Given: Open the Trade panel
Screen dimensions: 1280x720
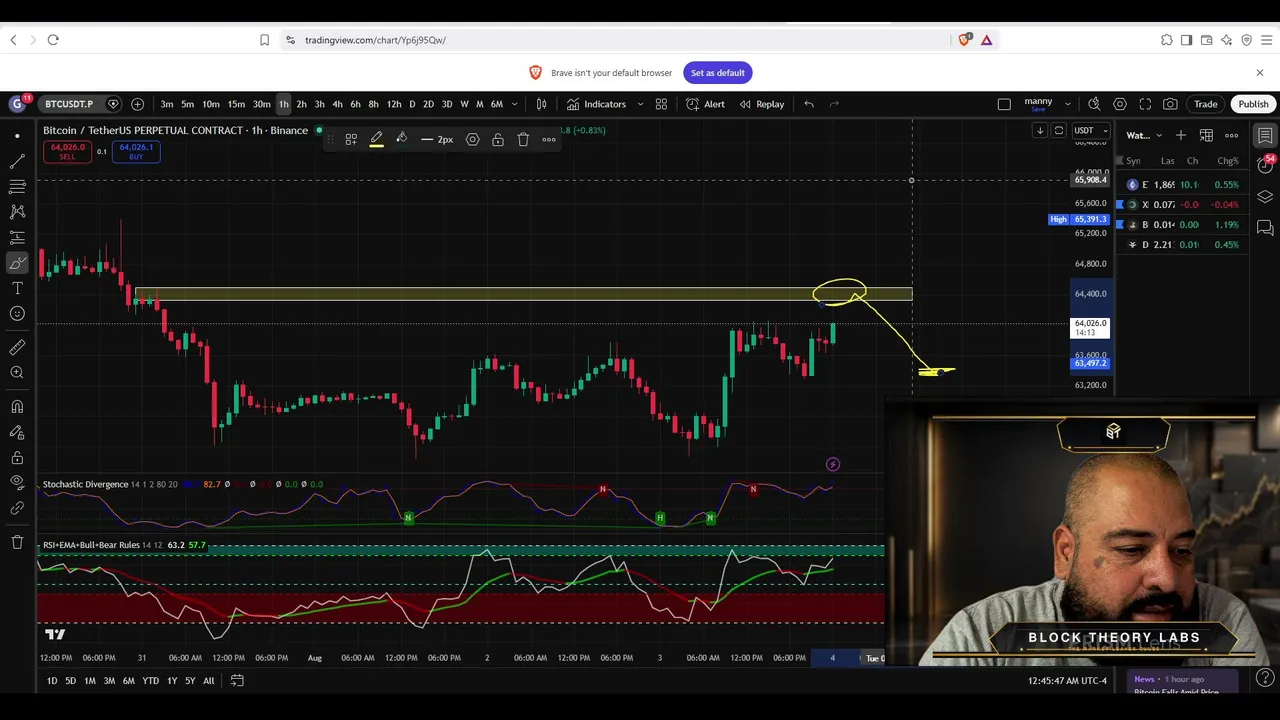Looking at the screenshot, I should (x=1205, y=104).
